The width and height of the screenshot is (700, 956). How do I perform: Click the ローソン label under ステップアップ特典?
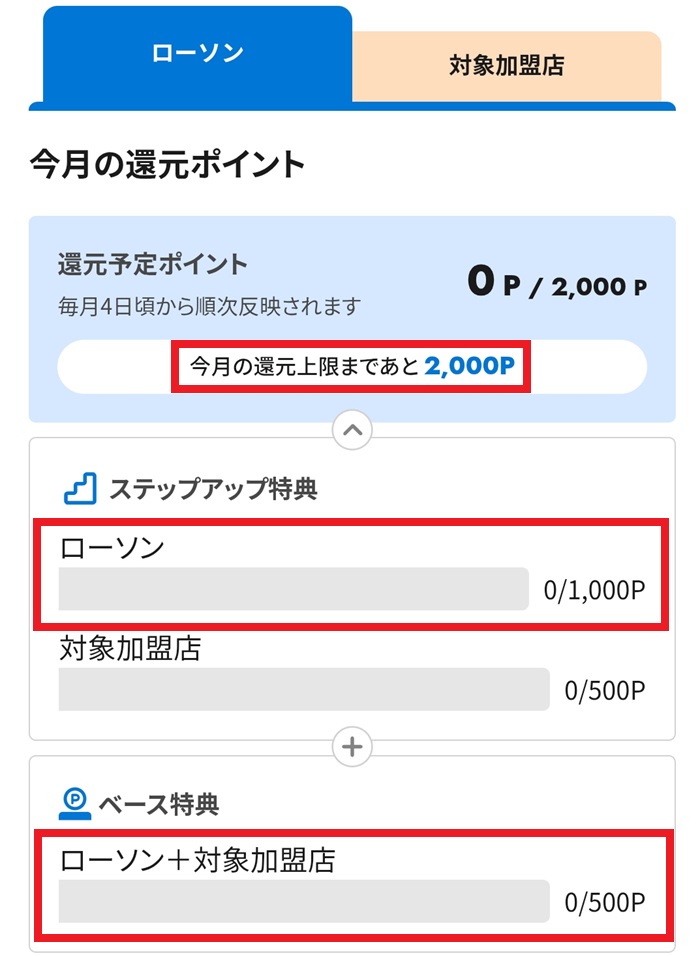click(111, 547)
